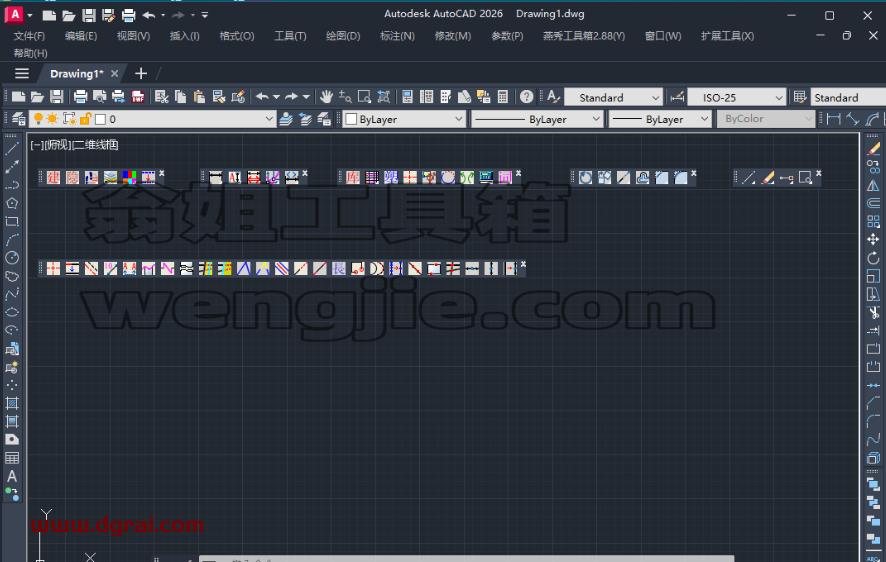
Task: Toggle layer viewport freeze icon
Action: (x=70, y=119)
